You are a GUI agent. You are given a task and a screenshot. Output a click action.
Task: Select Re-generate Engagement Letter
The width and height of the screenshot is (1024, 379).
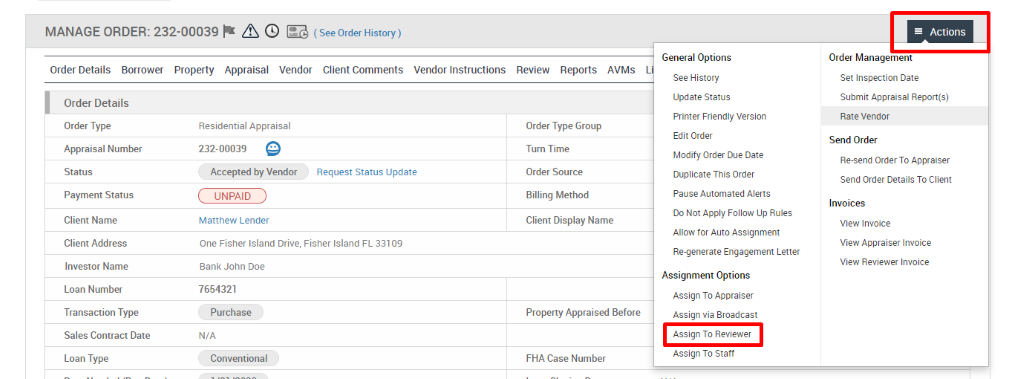pos(736,252)
